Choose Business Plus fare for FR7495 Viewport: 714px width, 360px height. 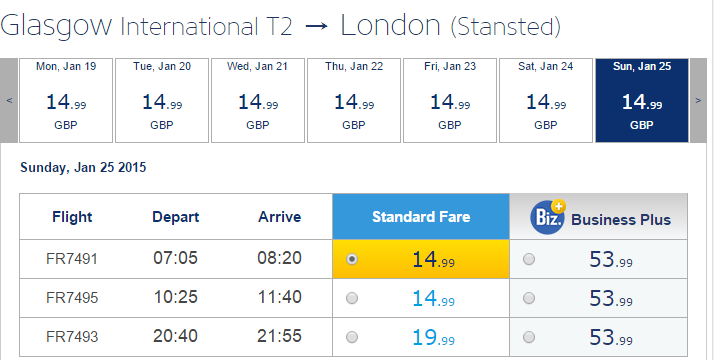(529, 298)
